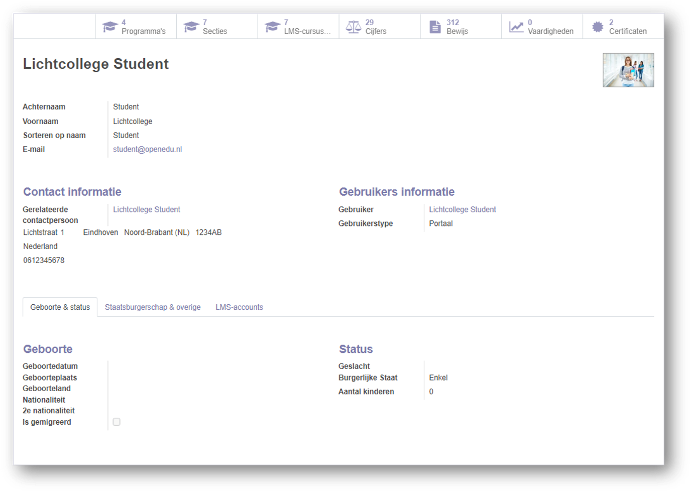Select the Geboorte & status tab
Screen dimensions: 690x491
pos(60,307)
